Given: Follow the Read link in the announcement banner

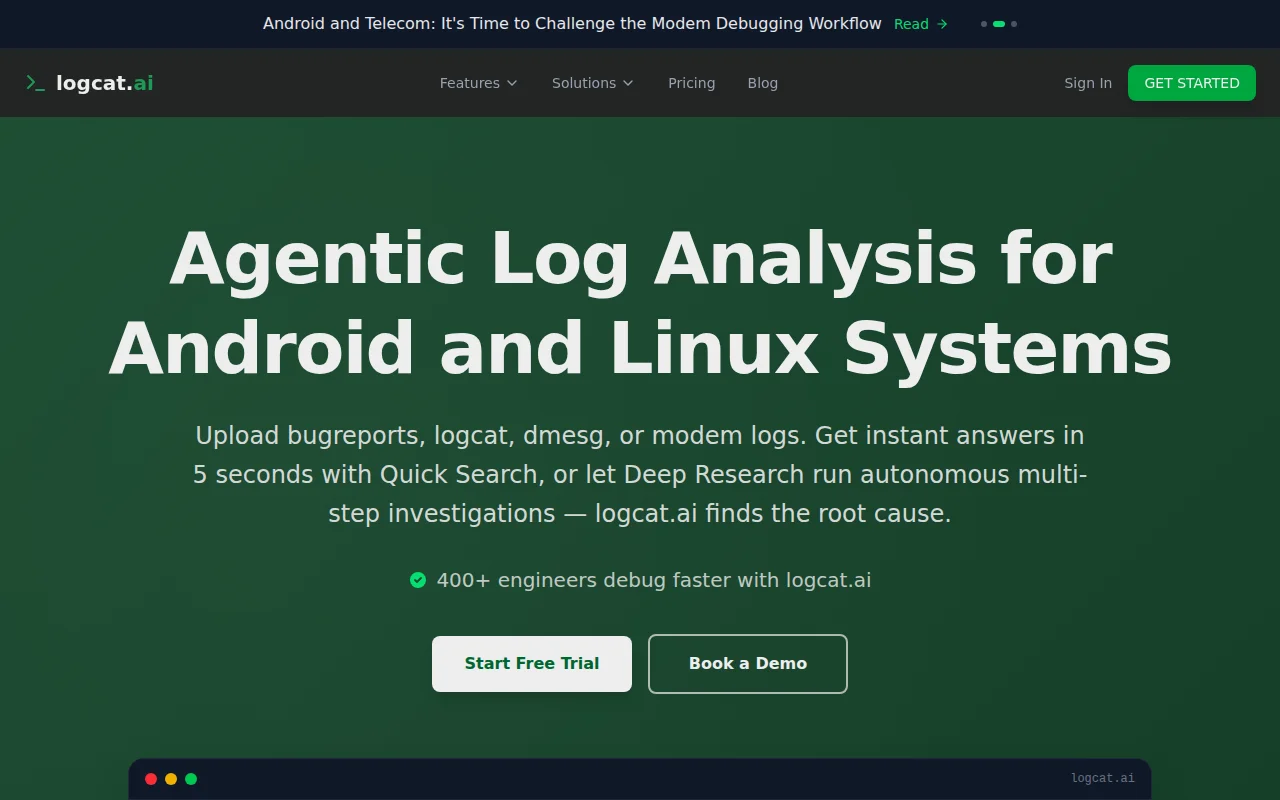Looking at the screenshot, I should 921,24.
